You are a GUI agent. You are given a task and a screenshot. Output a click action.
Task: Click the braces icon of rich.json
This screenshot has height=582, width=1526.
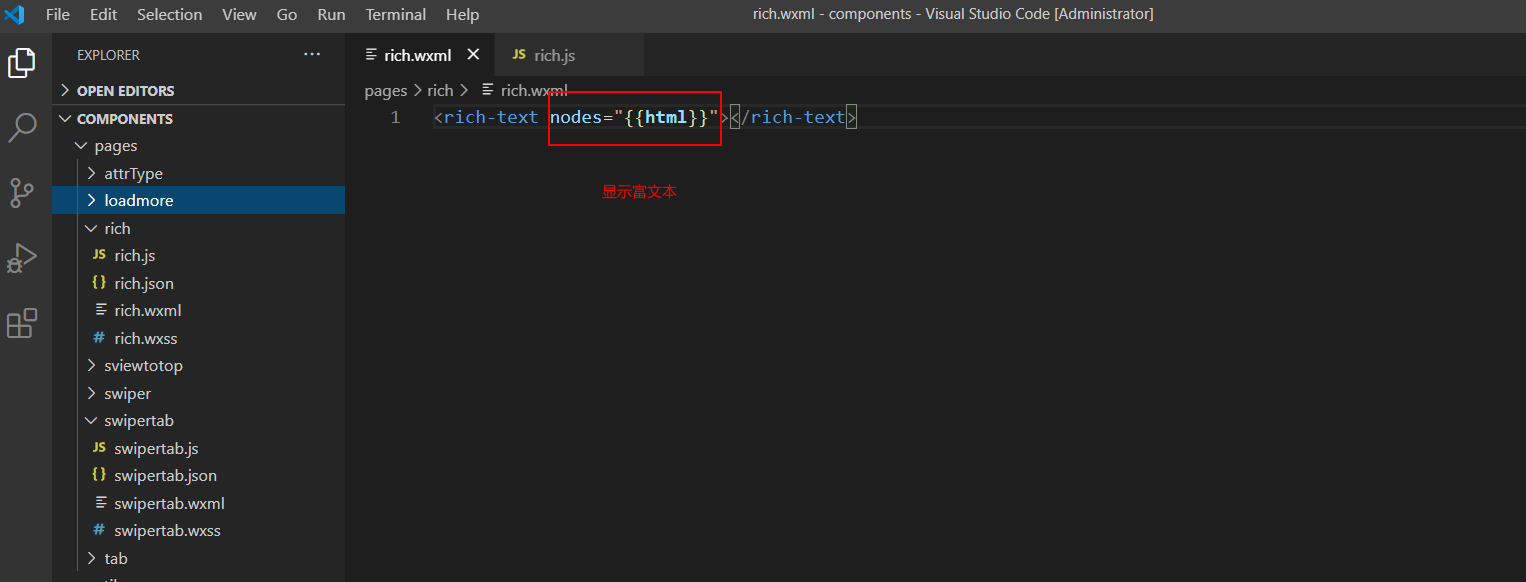pos(99,283)
